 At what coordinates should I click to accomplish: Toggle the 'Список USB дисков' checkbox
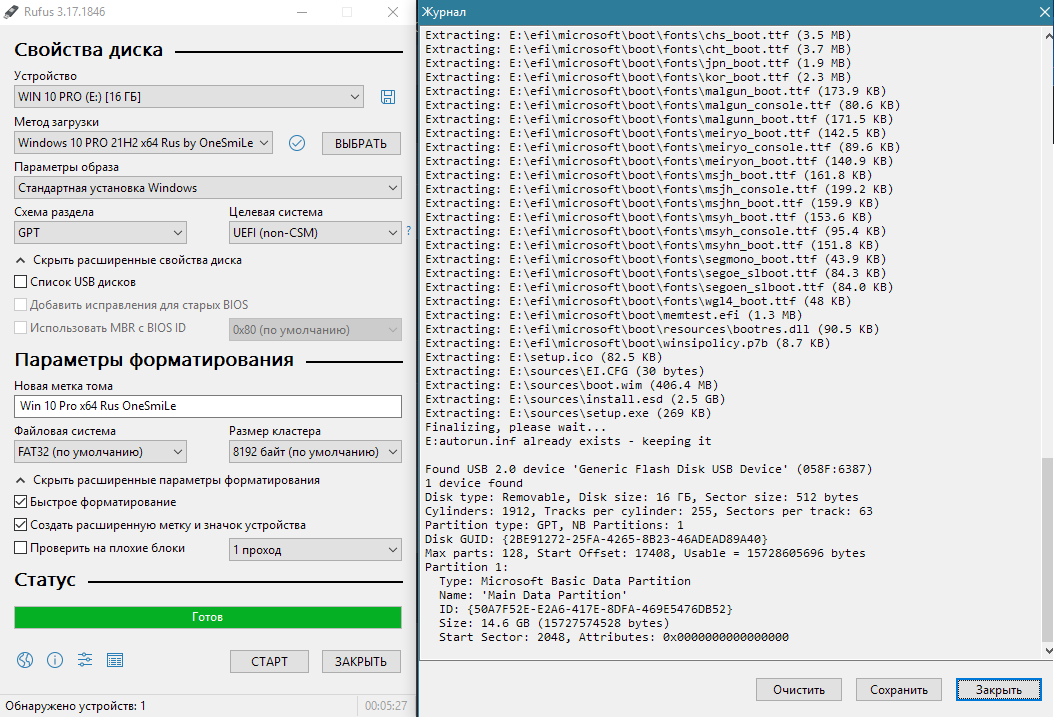point(21,282)
